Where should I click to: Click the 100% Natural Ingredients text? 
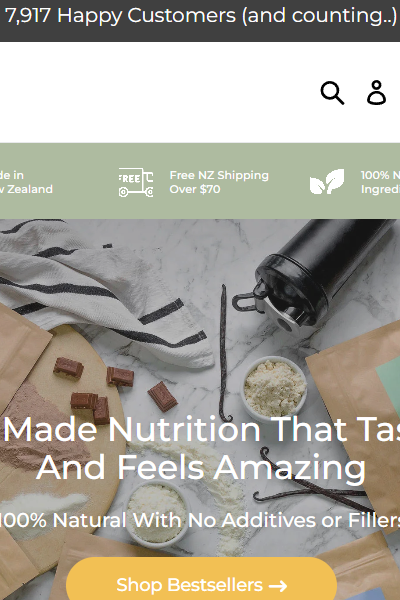point(380,182)
